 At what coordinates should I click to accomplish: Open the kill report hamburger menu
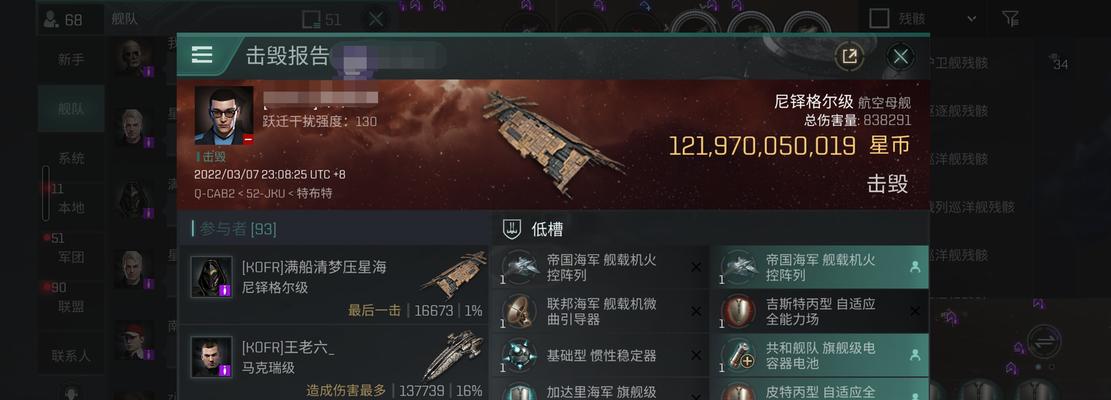click(202, 55)
